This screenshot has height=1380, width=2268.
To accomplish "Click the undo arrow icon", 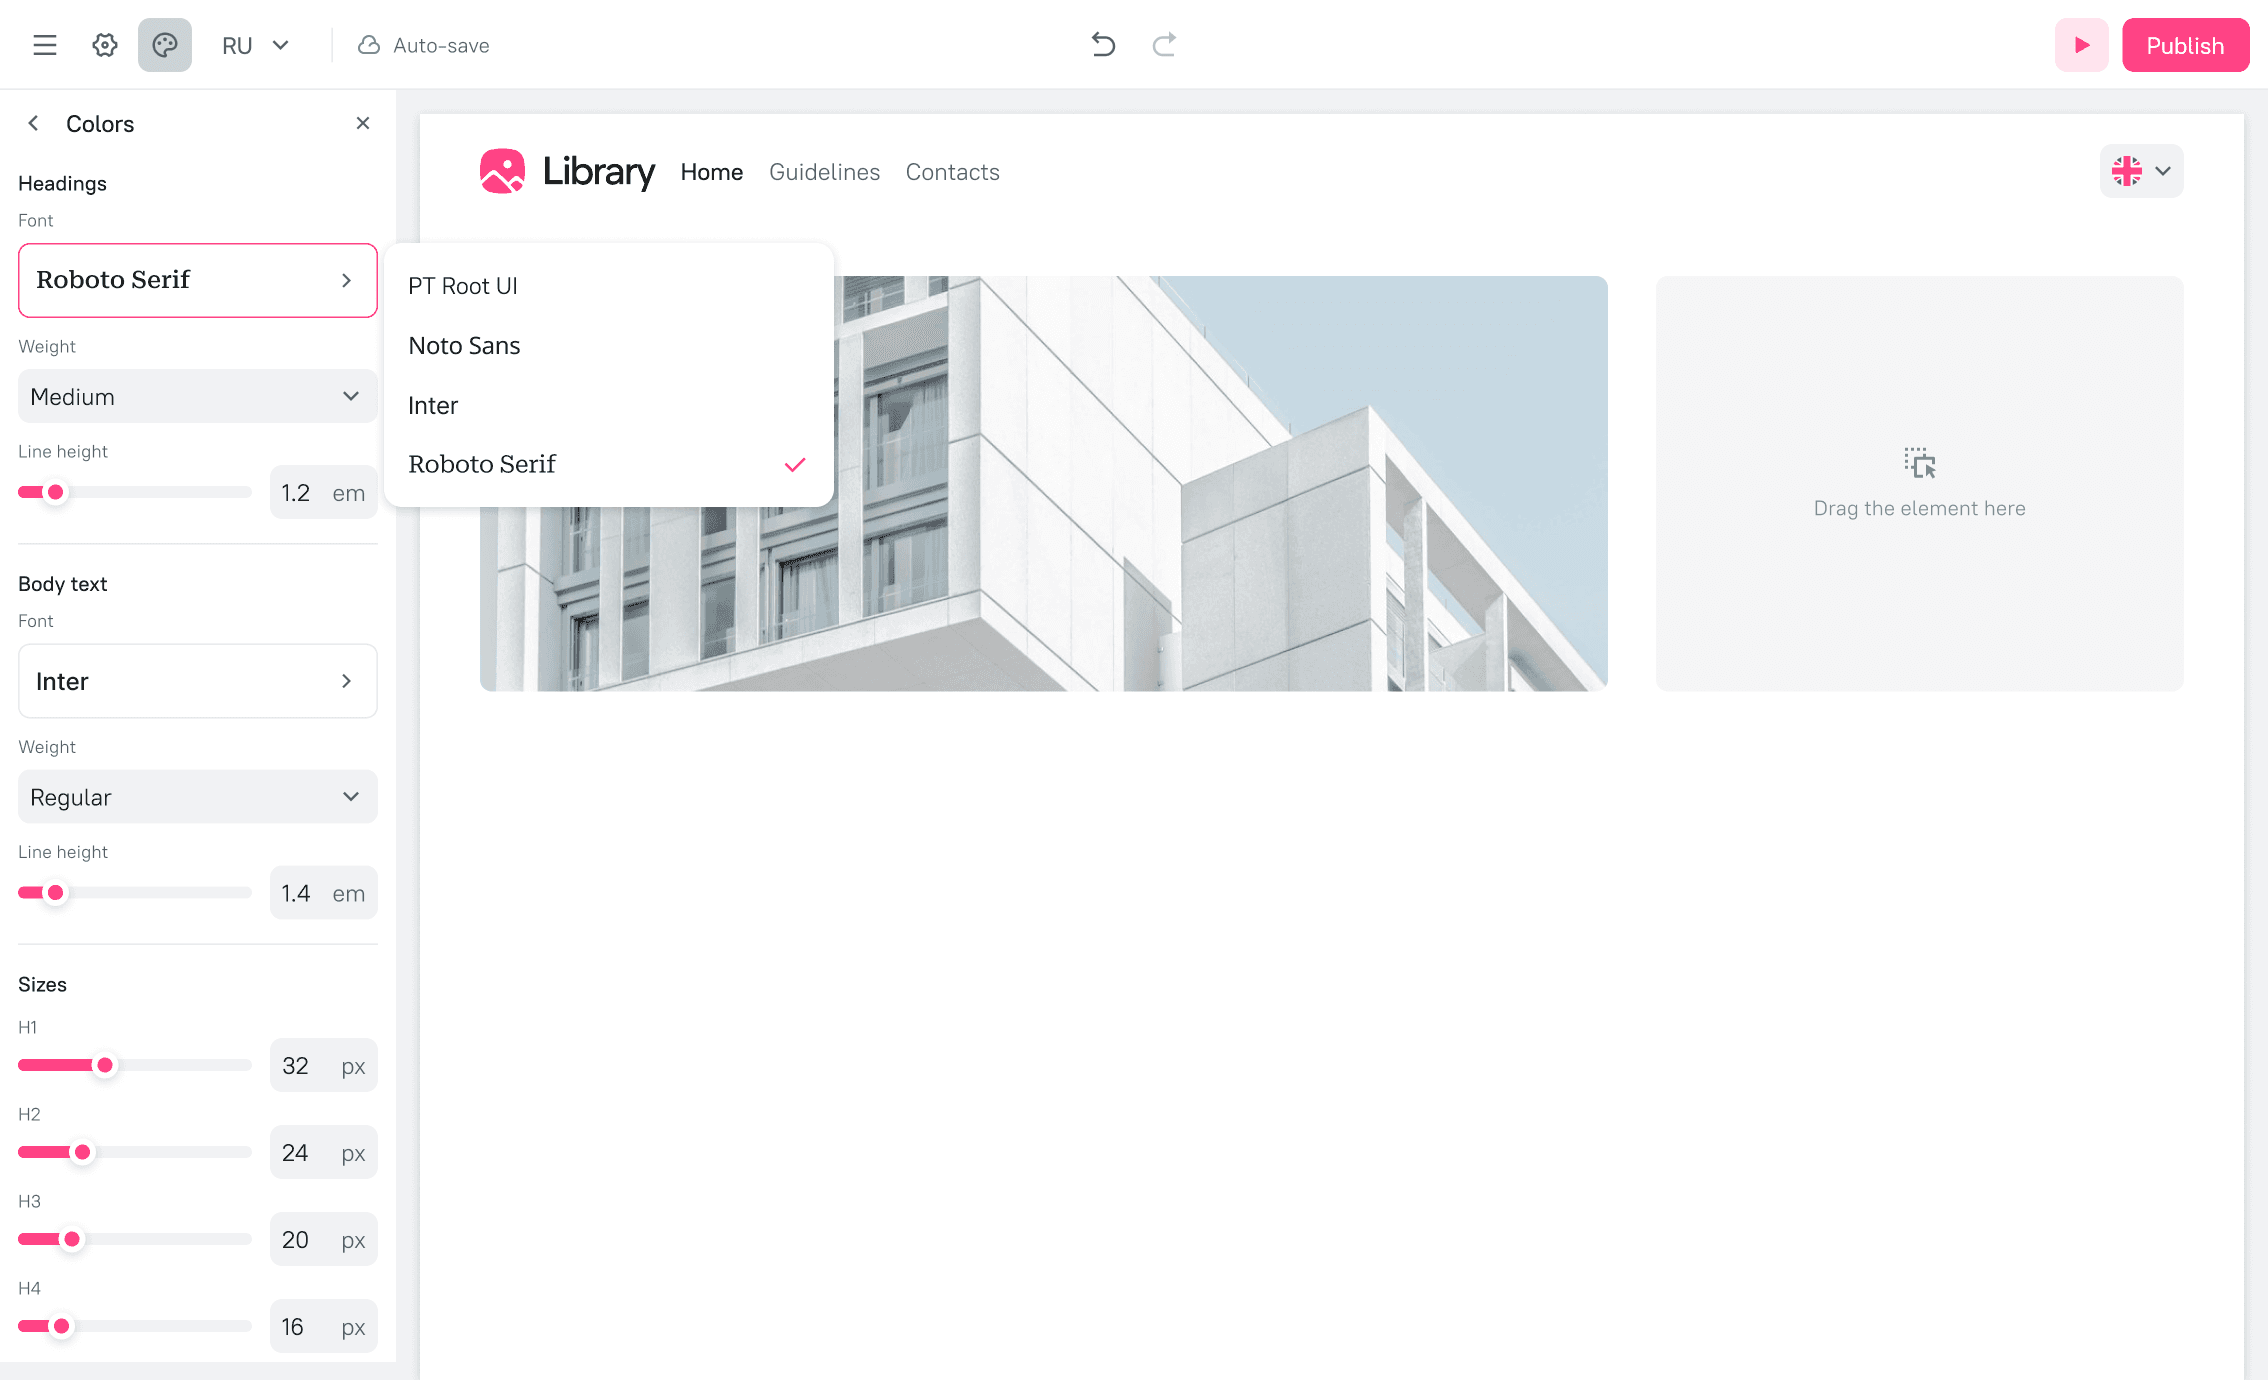I will [1103, 45].
